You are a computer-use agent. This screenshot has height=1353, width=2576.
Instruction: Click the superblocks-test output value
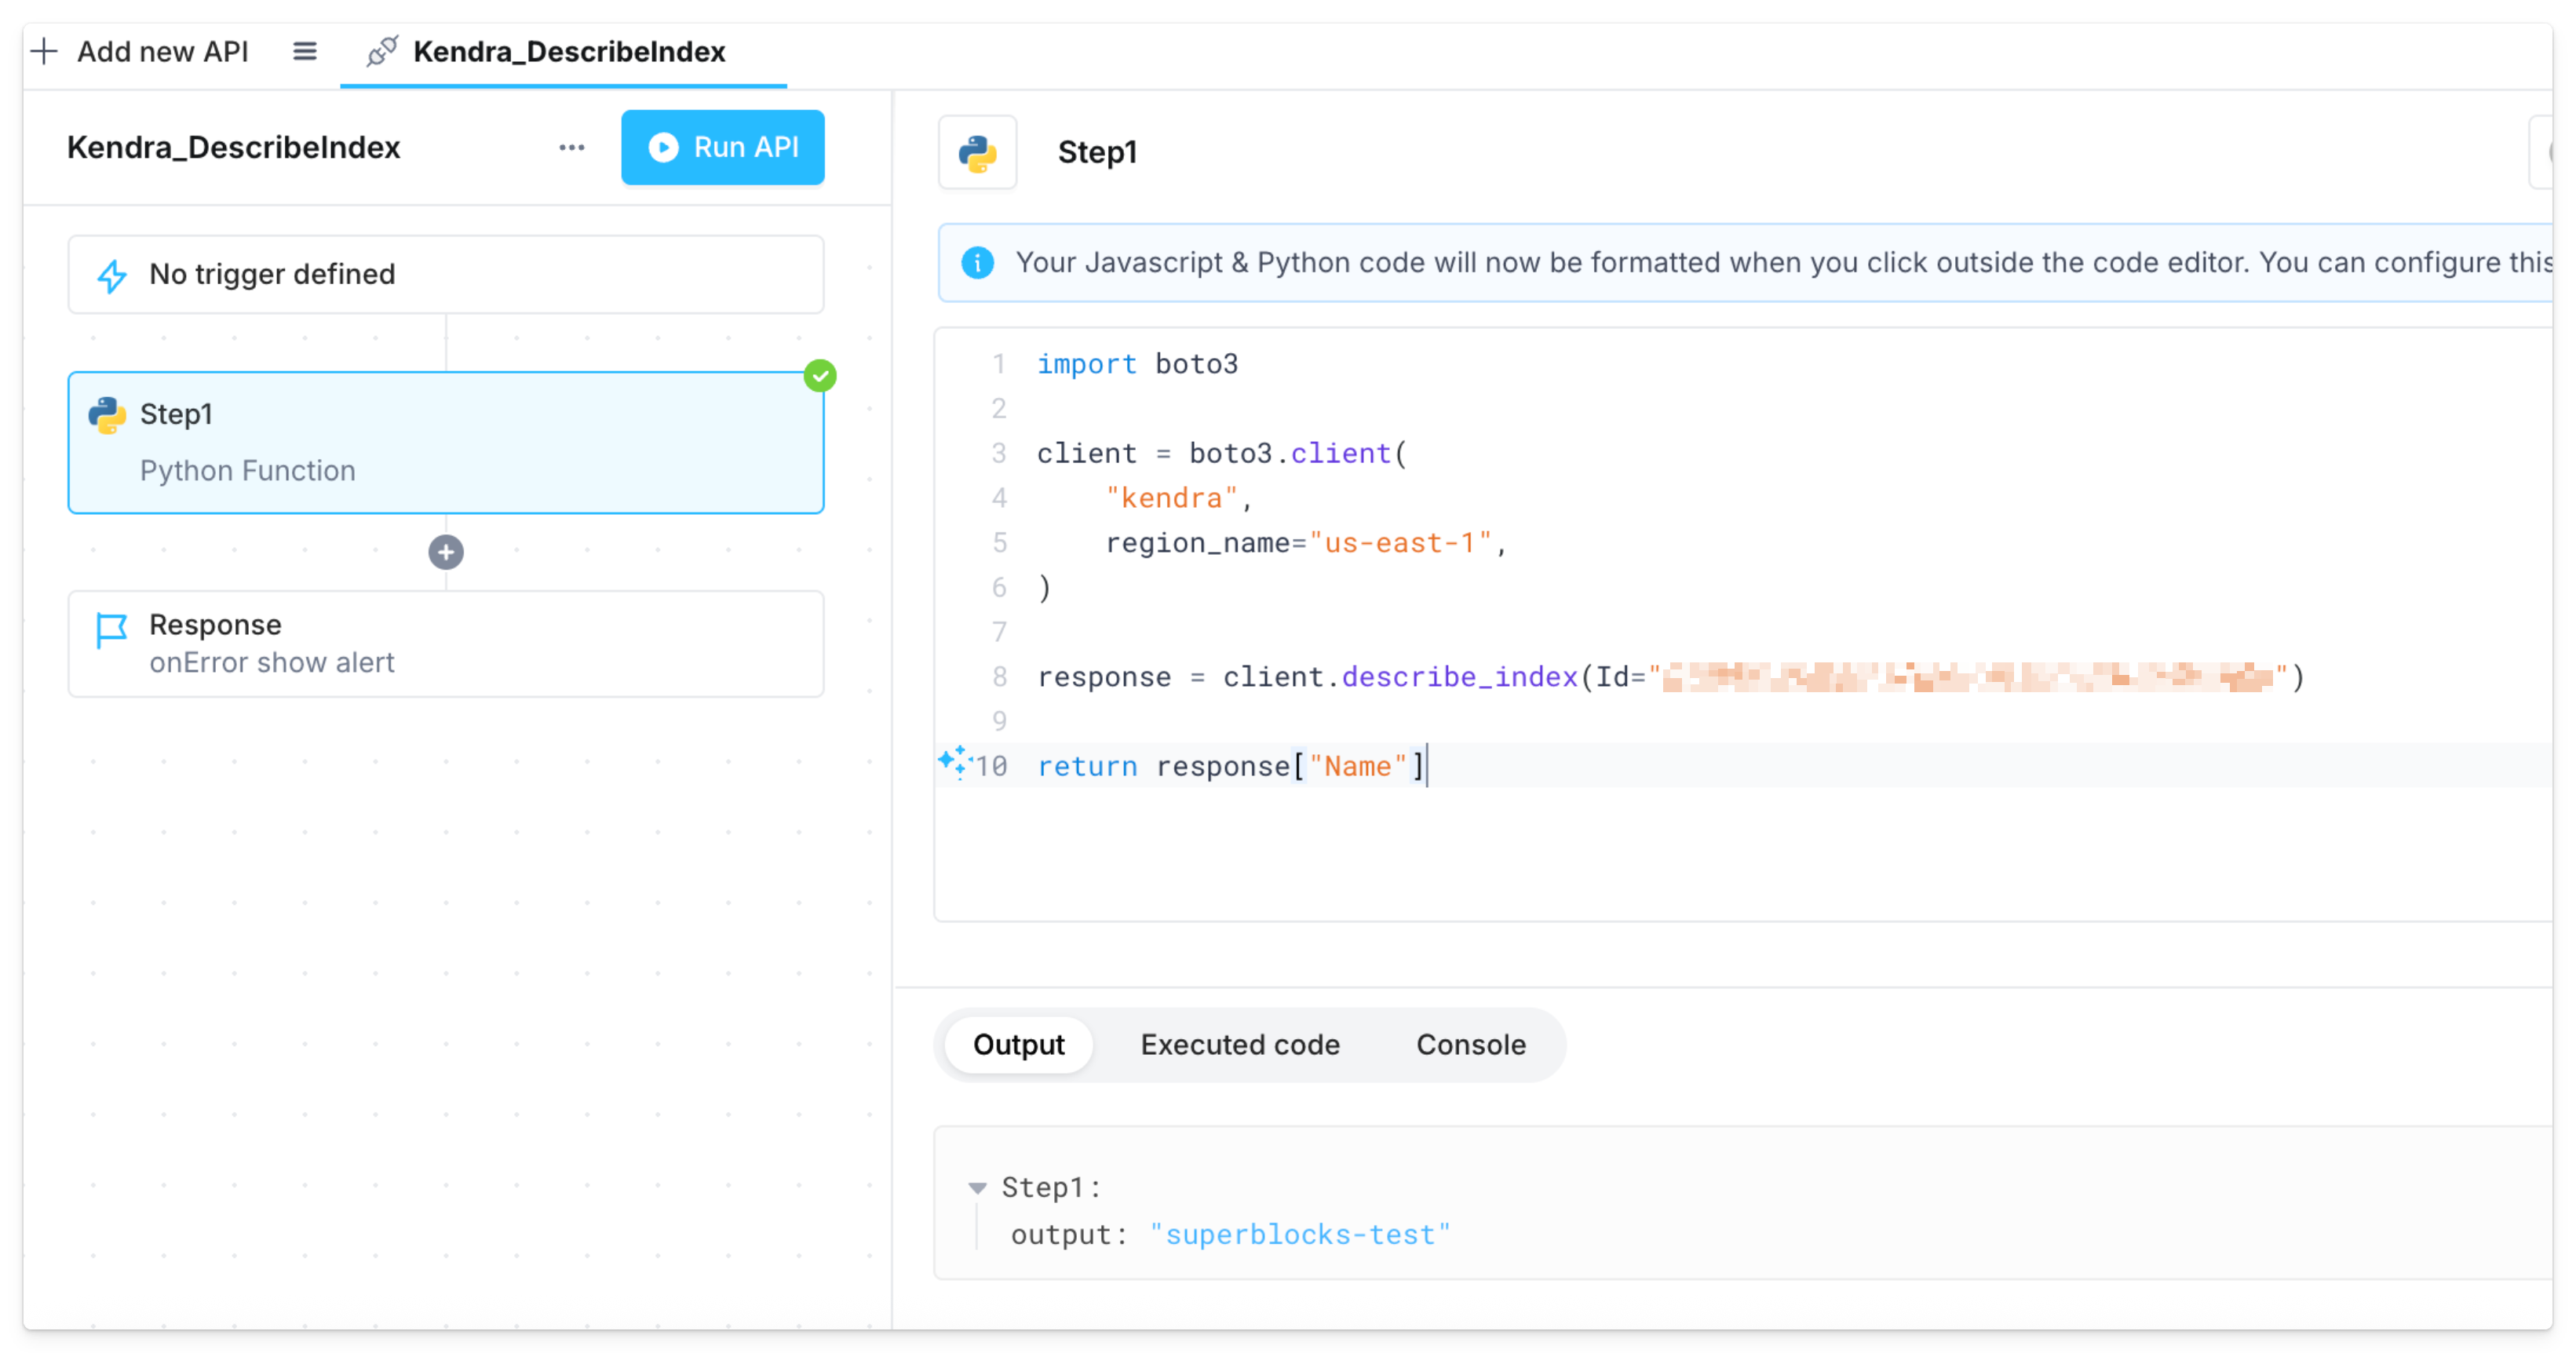pyautogui.click(x=1300, y=1234)
